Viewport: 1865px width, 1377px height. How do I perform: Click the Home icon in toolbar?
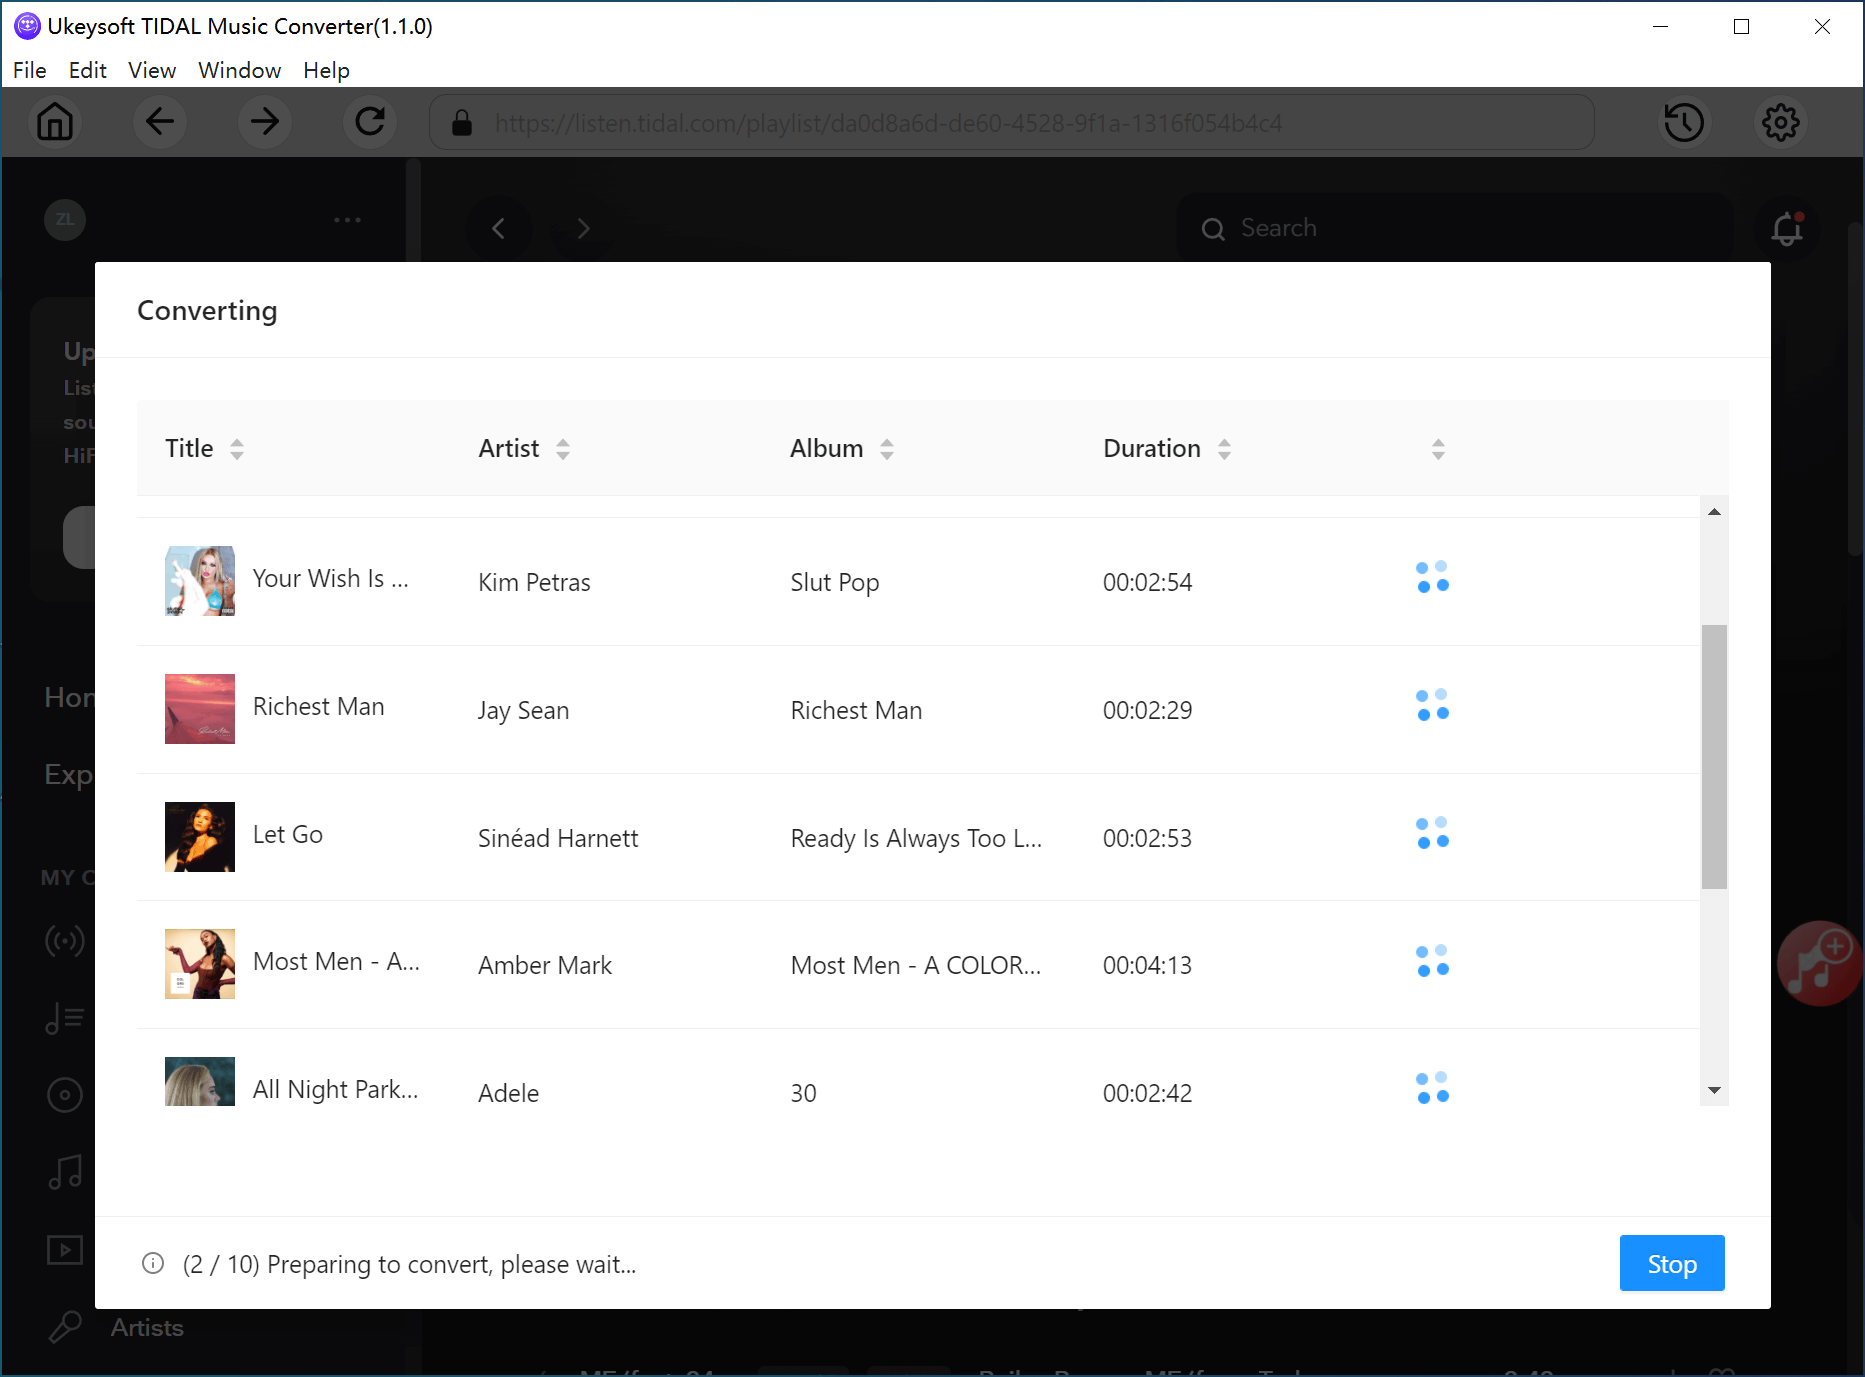[55, 122]
